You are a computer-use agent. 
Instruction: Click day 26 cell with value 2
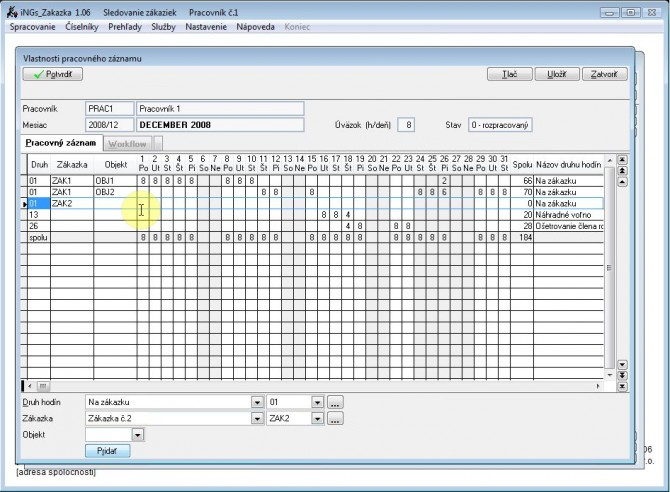pos(444,181)
